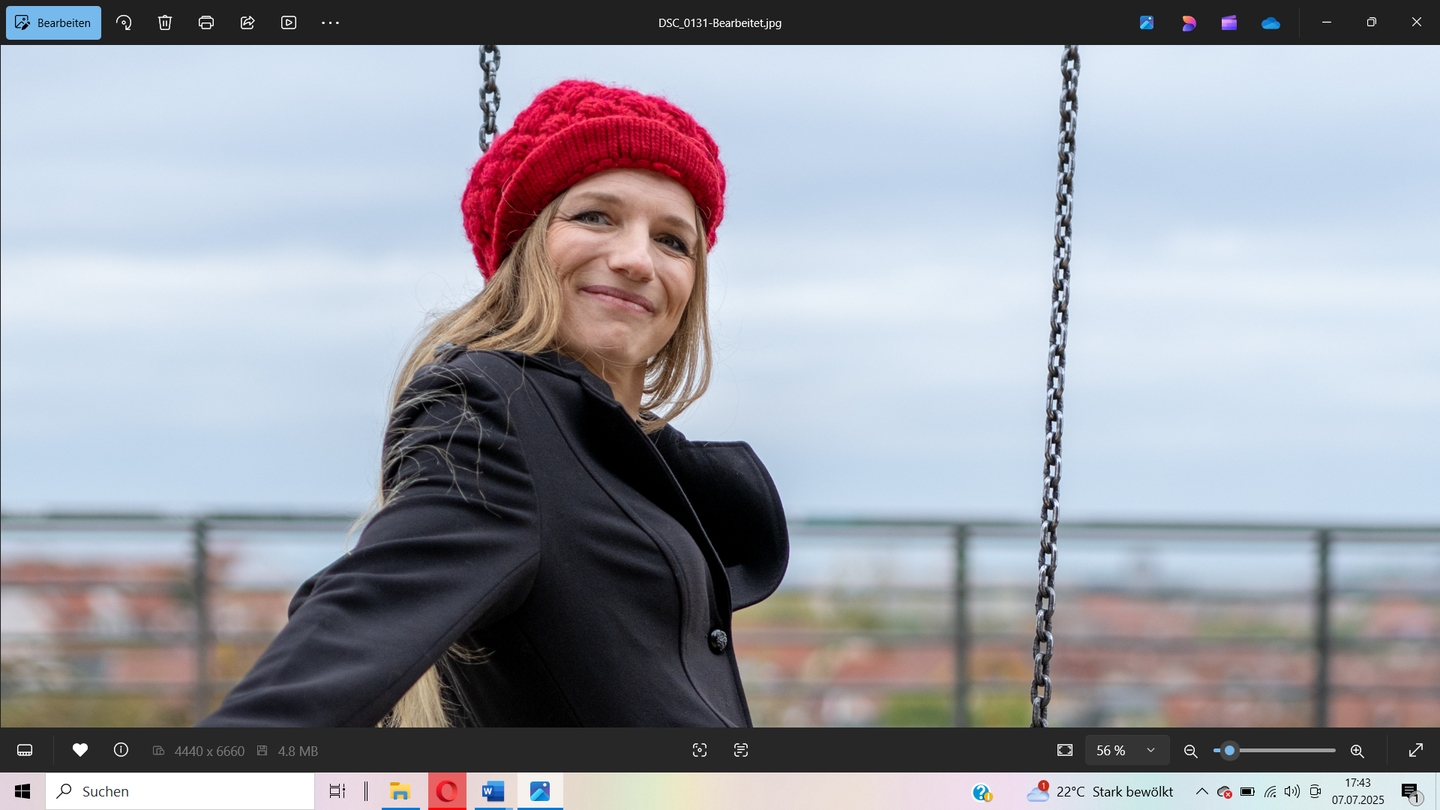Print the image via printer icon
This screenshot has width=1440, height=810.
[x=206, y=23]
